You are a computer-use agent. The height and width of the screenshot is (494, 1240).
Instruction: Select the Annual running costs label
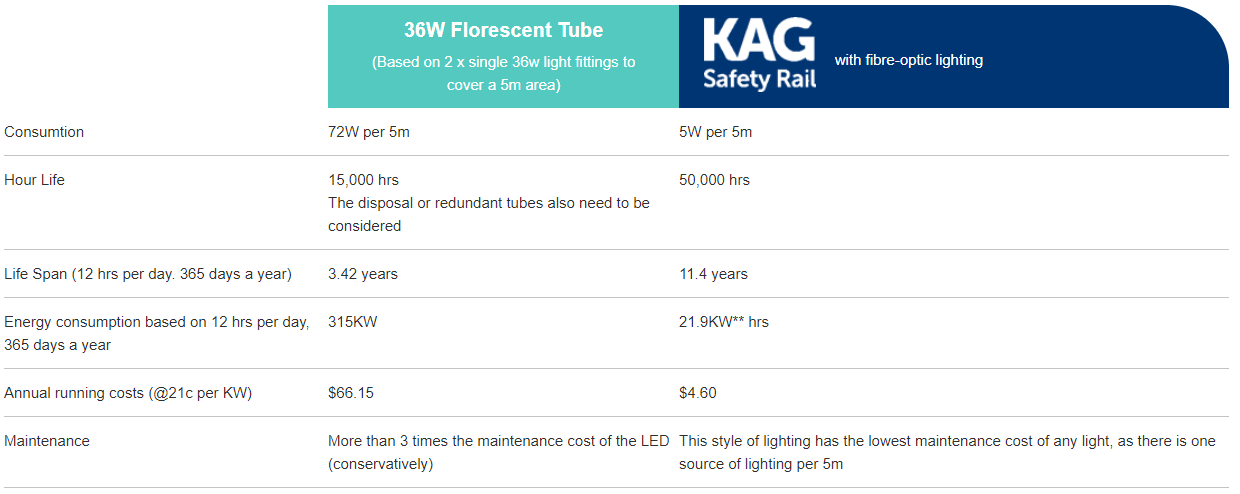click(128, 393)
